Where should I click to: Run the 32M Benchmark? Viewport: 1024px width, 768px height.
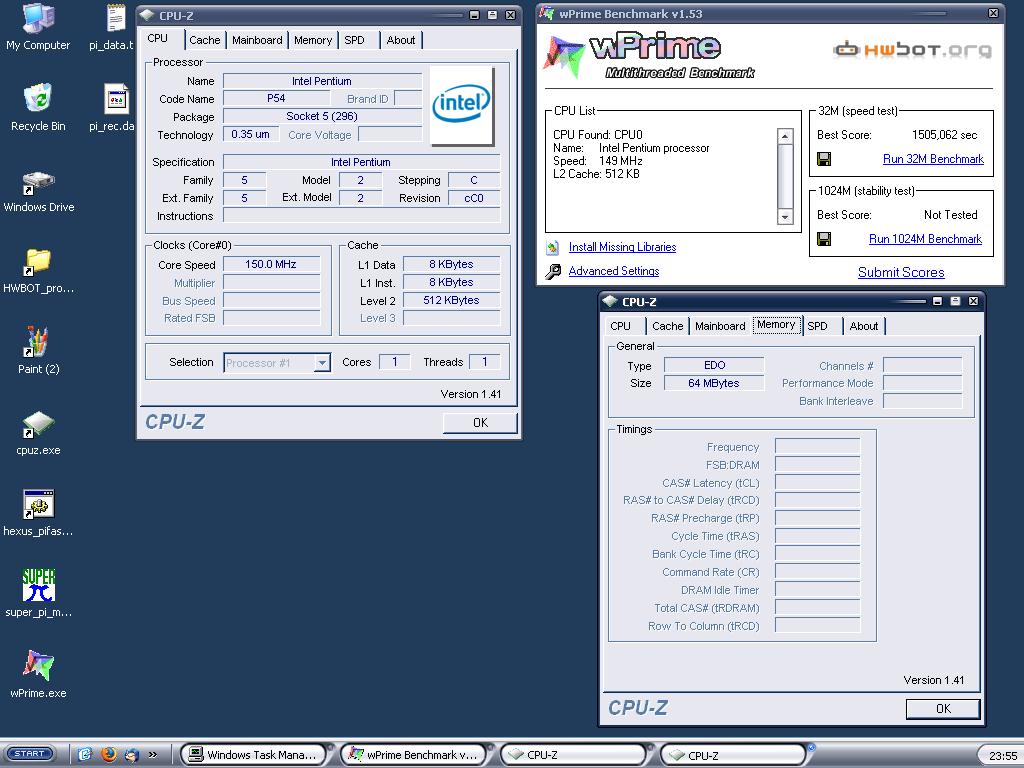933,159
